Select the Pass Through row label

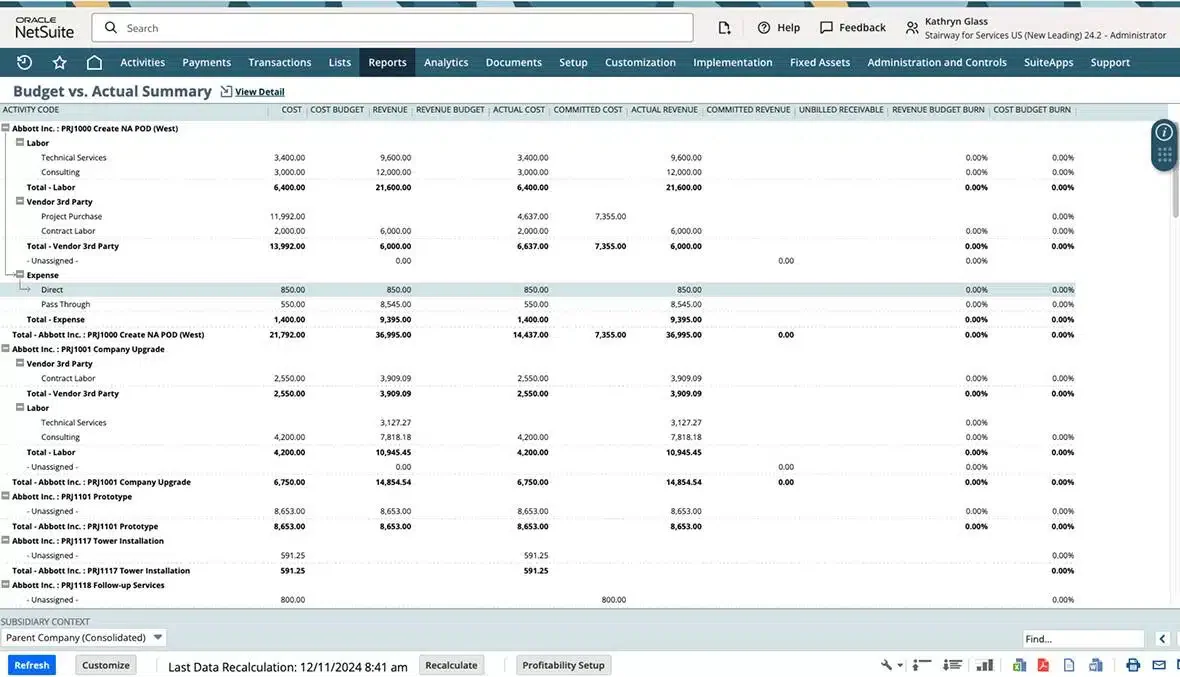pos(65,305)
